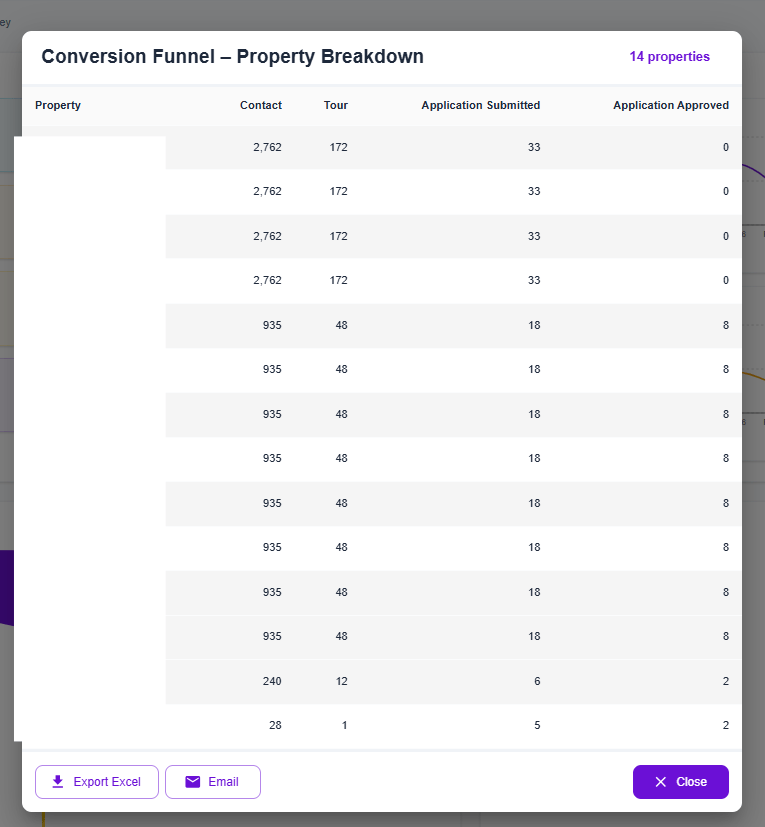This screenshot has height=827, width=765.
Task: Select Application Submitted cell showing 5
Action: pos(537,725)
